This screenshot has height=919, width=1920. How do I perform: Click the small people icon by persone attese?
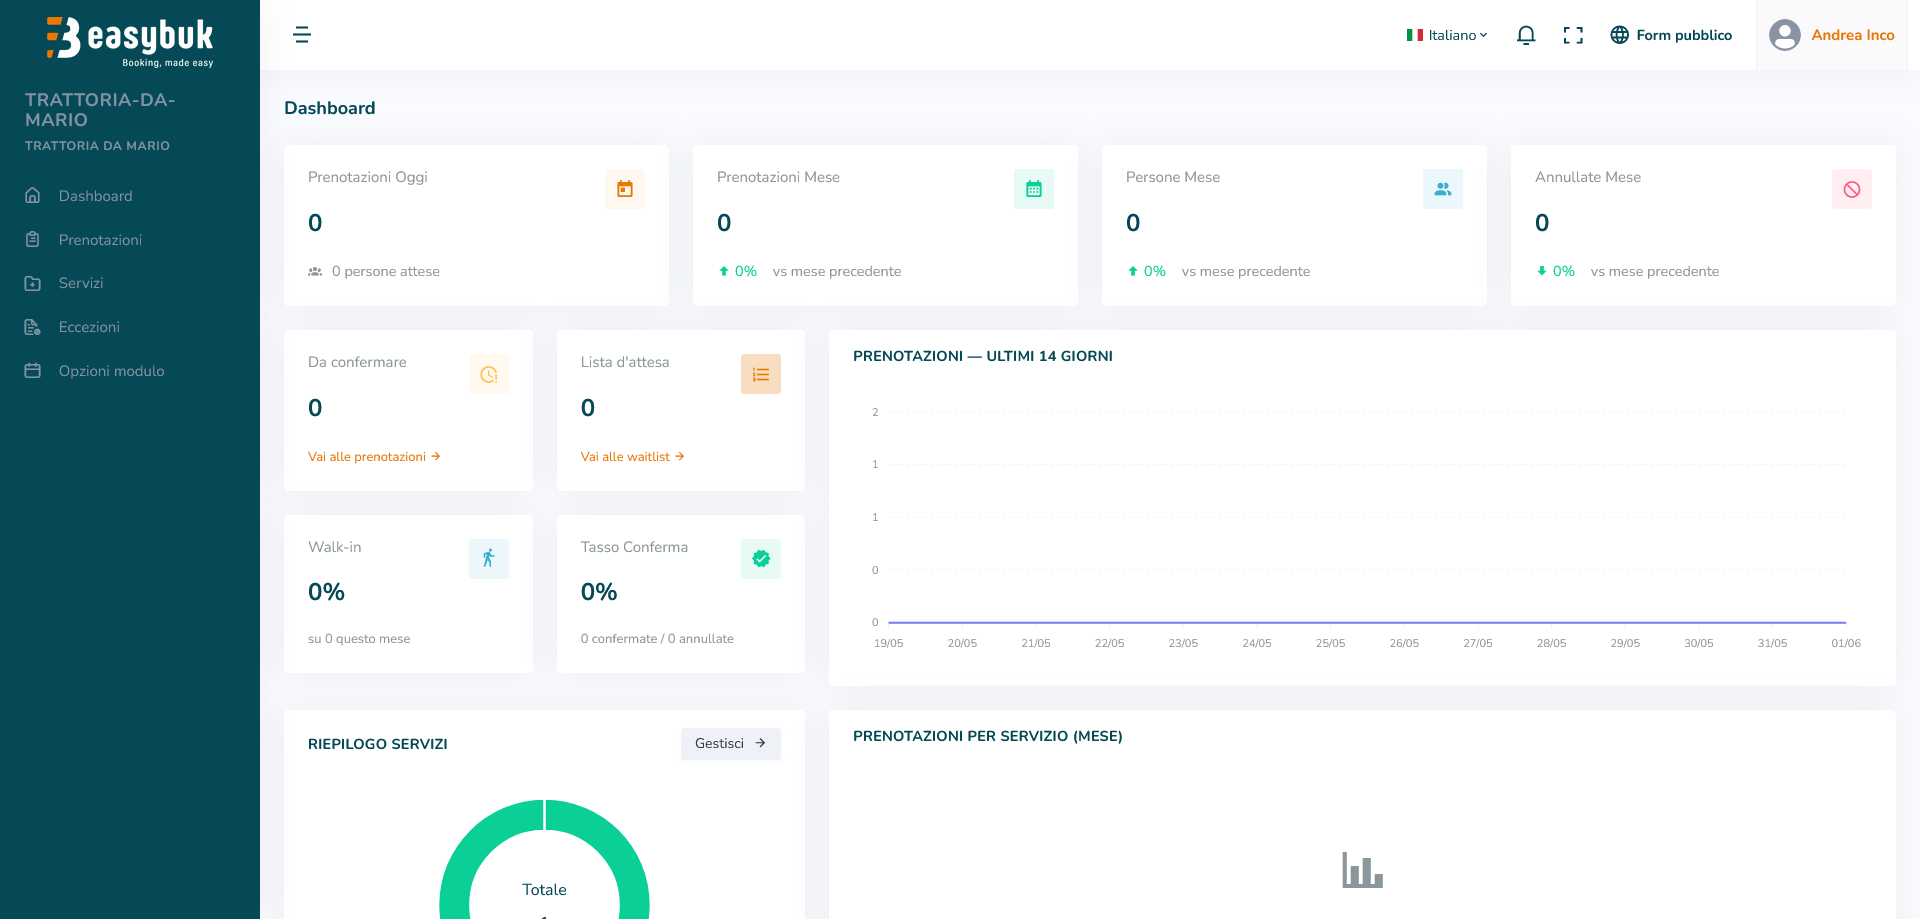pyautogui.click(x=315, y=271)
